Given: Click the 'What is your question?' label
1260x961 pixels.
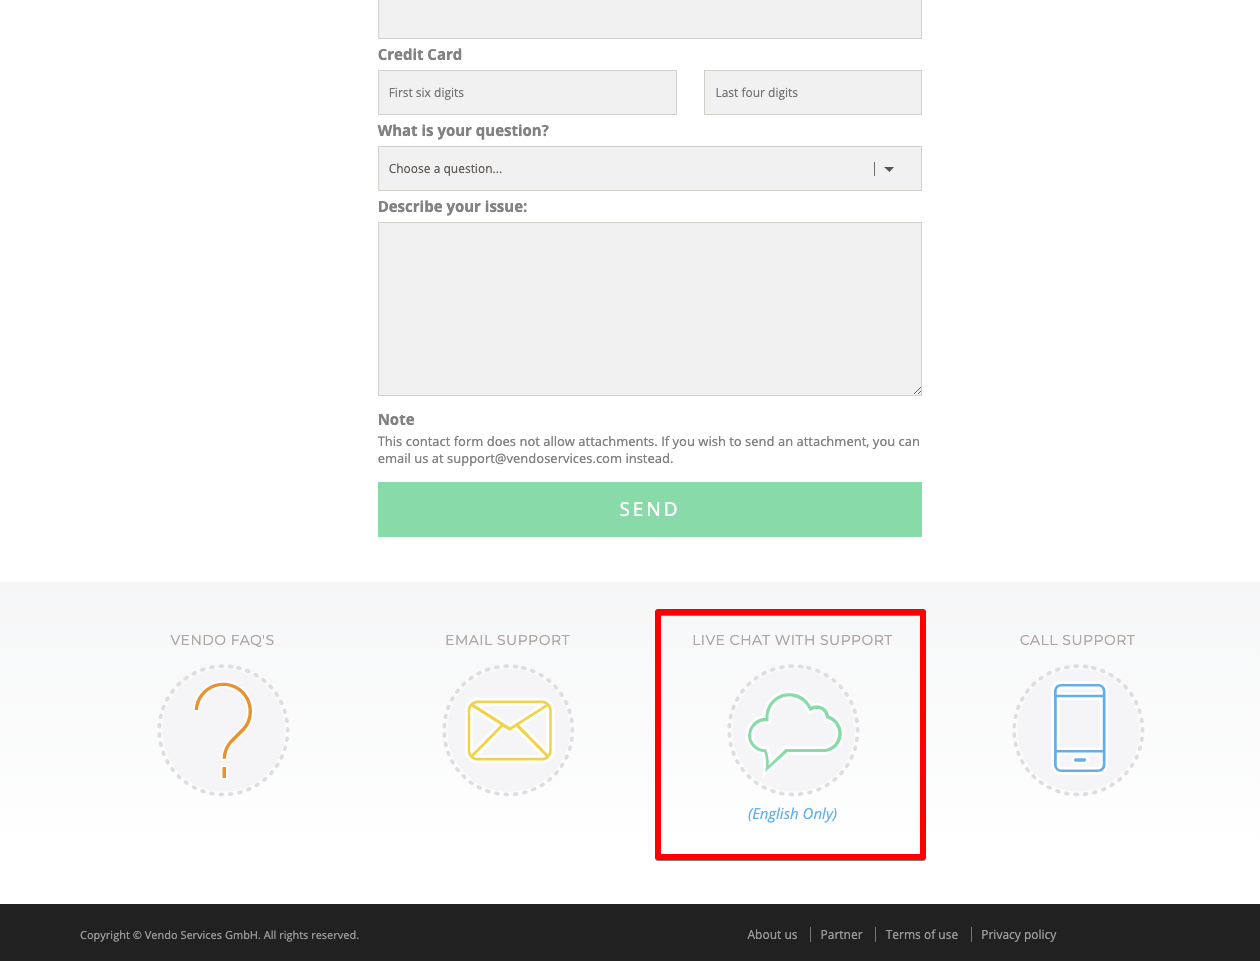Looking at the screenshot, I should (x=463, y=131).
